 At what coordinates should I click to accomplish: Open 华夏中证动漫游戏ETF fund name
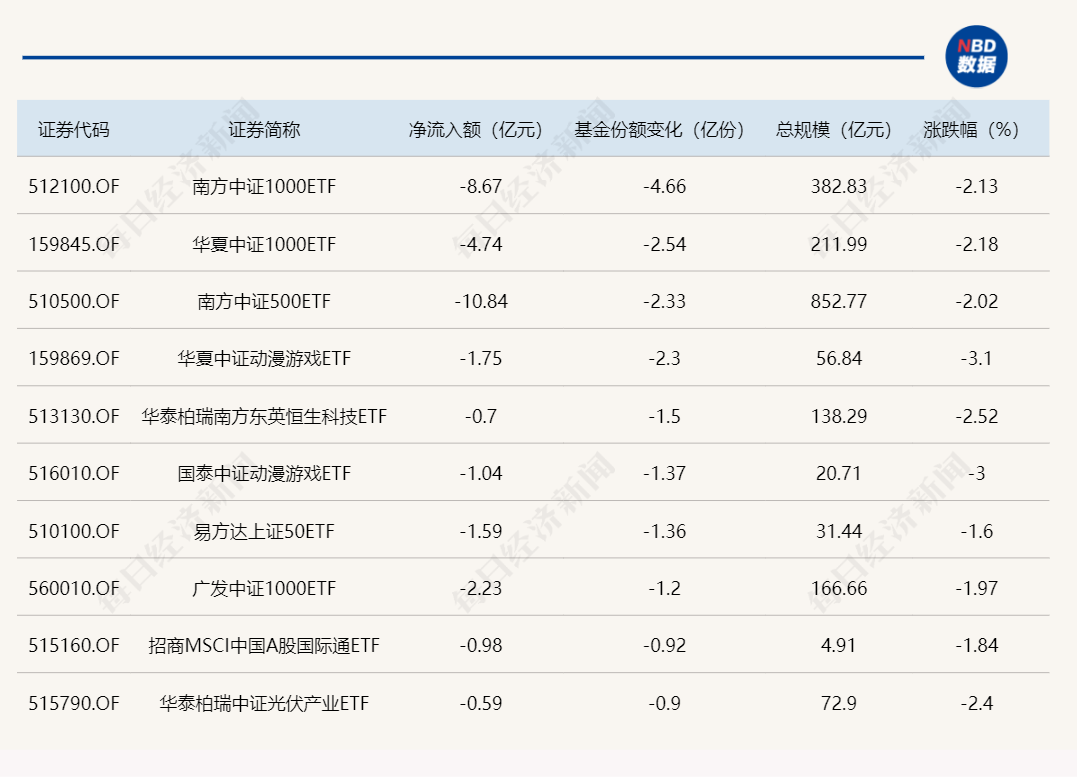click(x=264, y=358)
